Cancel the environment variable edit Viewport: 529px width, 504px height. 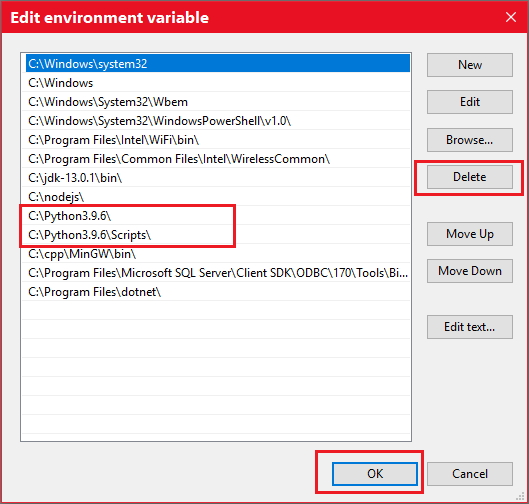click(x=470, y=474)
